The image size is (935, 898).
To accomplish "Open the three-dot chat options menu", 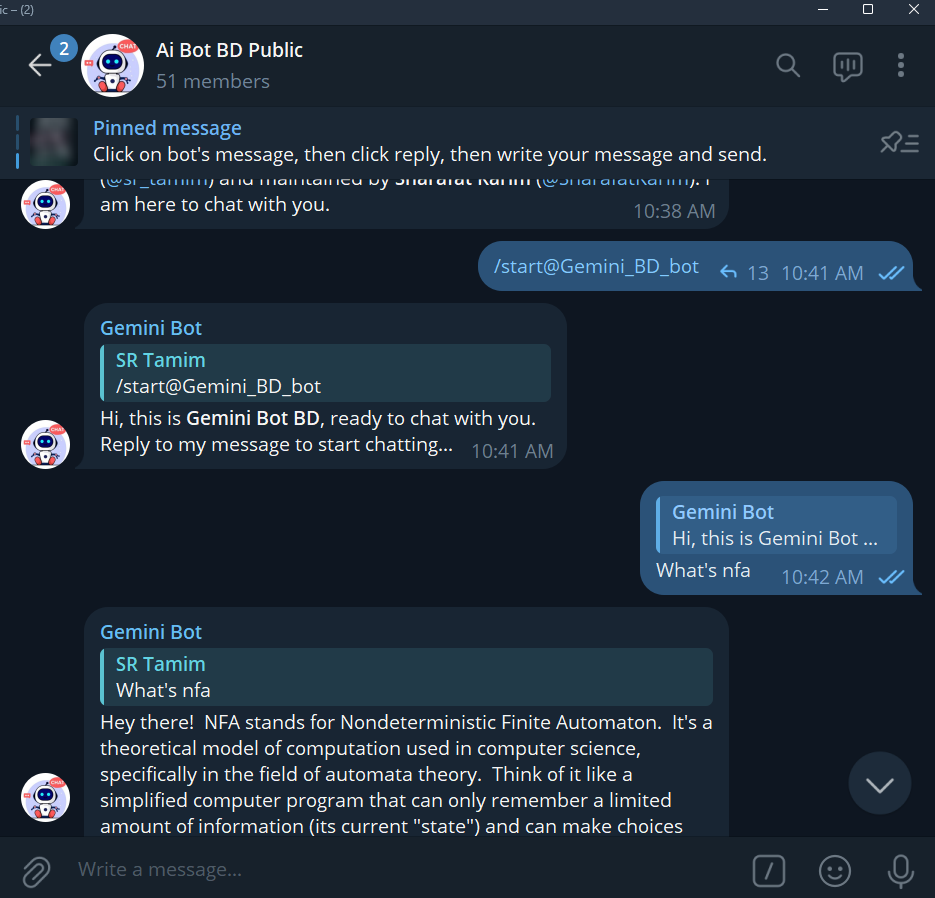I will [900, 66].
